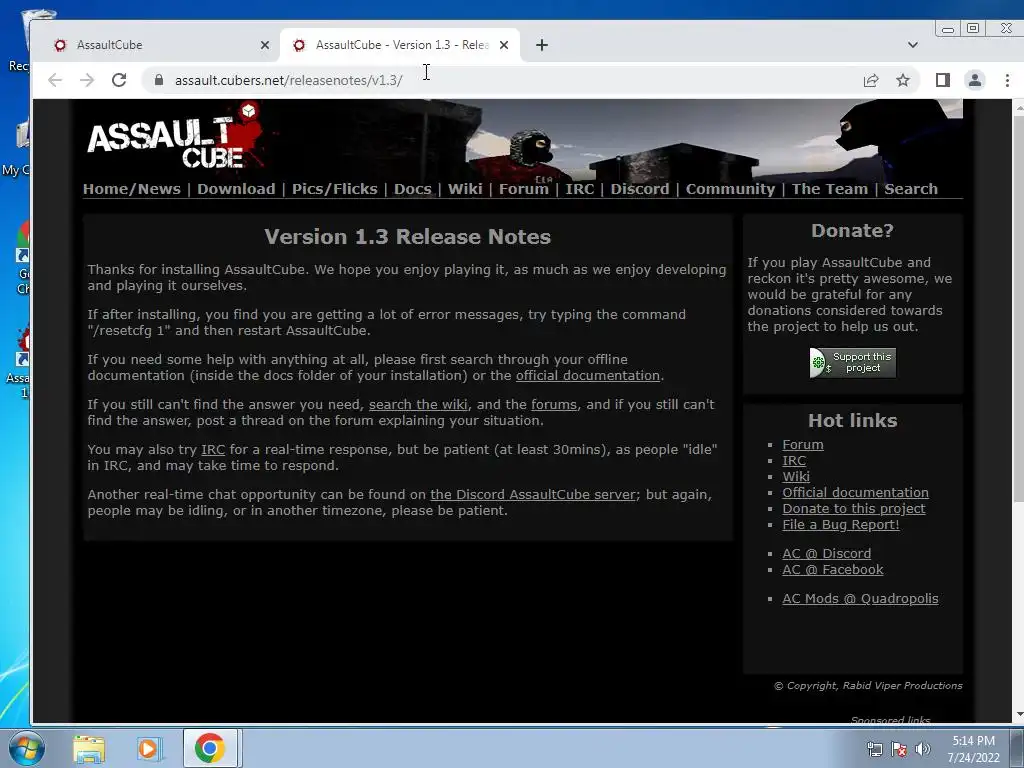Close the Version 1.3 Release notes tab
The image size is (1024, 768).
pos(504,45)
